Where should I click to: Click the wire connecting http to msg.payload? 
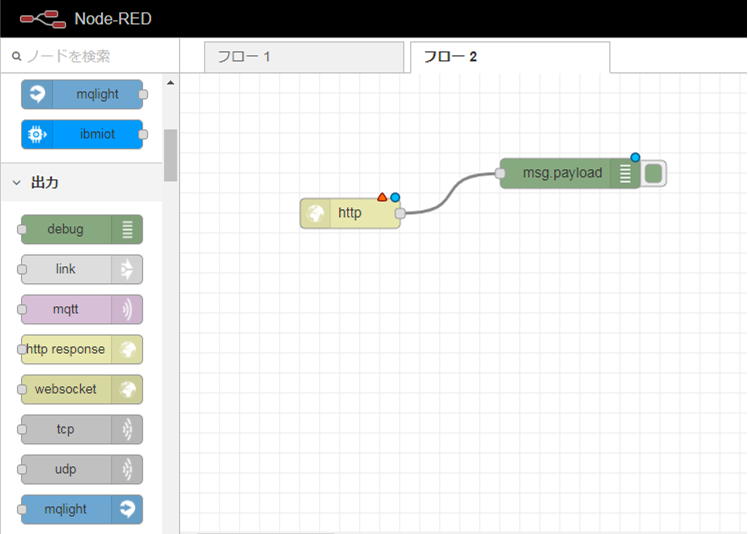451,192
